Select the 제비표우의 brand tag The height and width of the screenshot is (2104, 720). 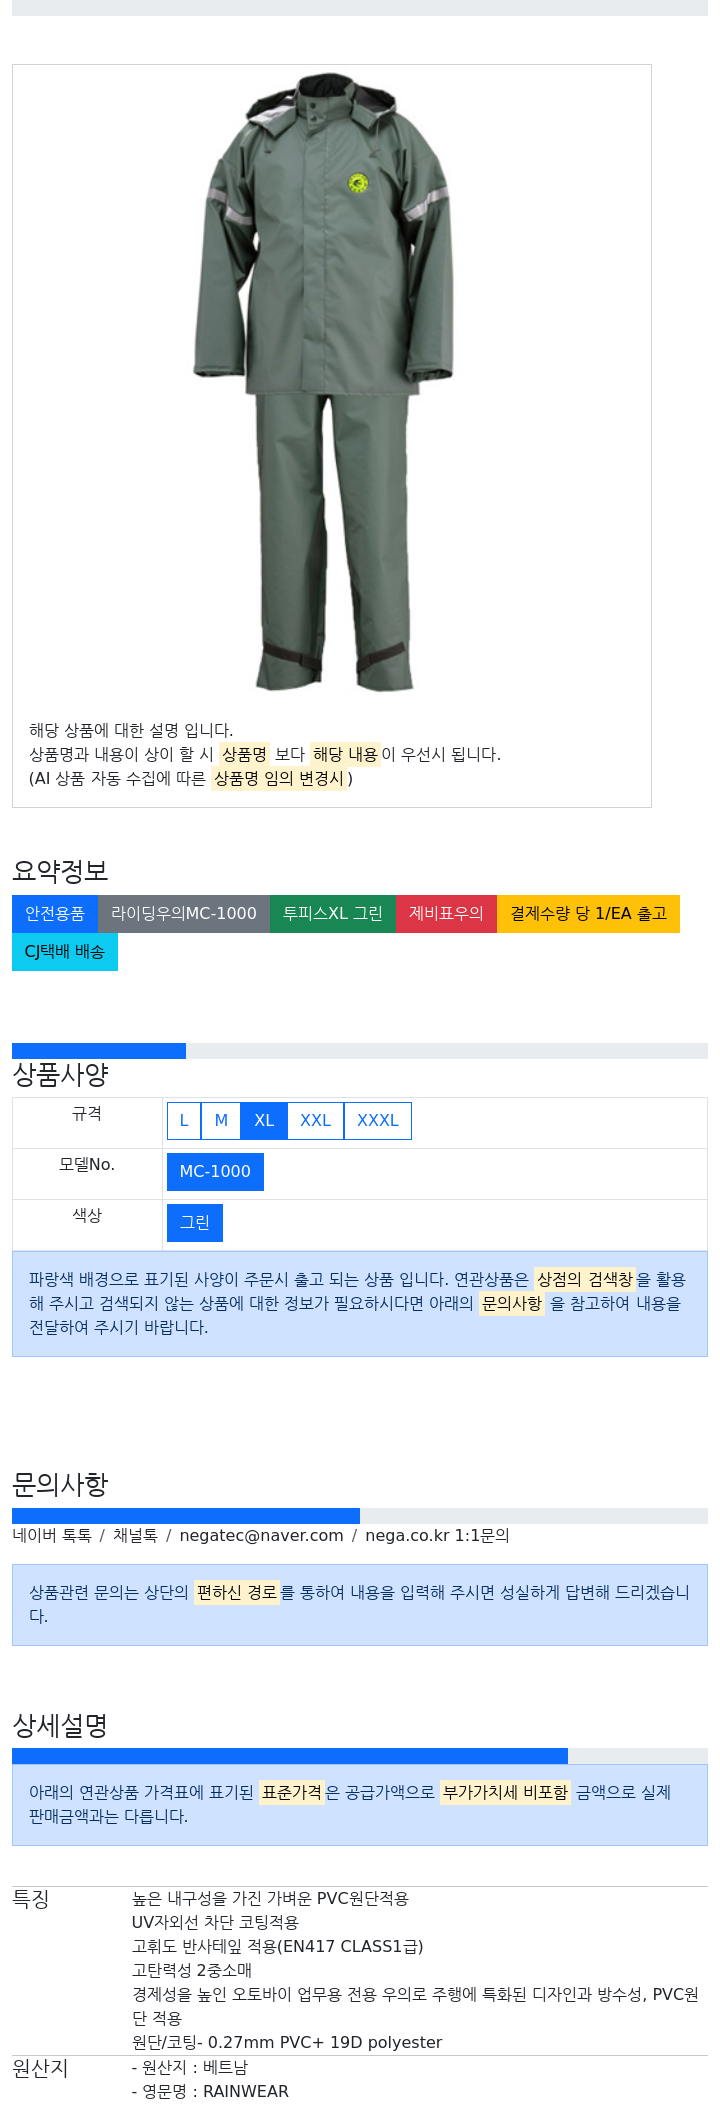click(446, 914)
